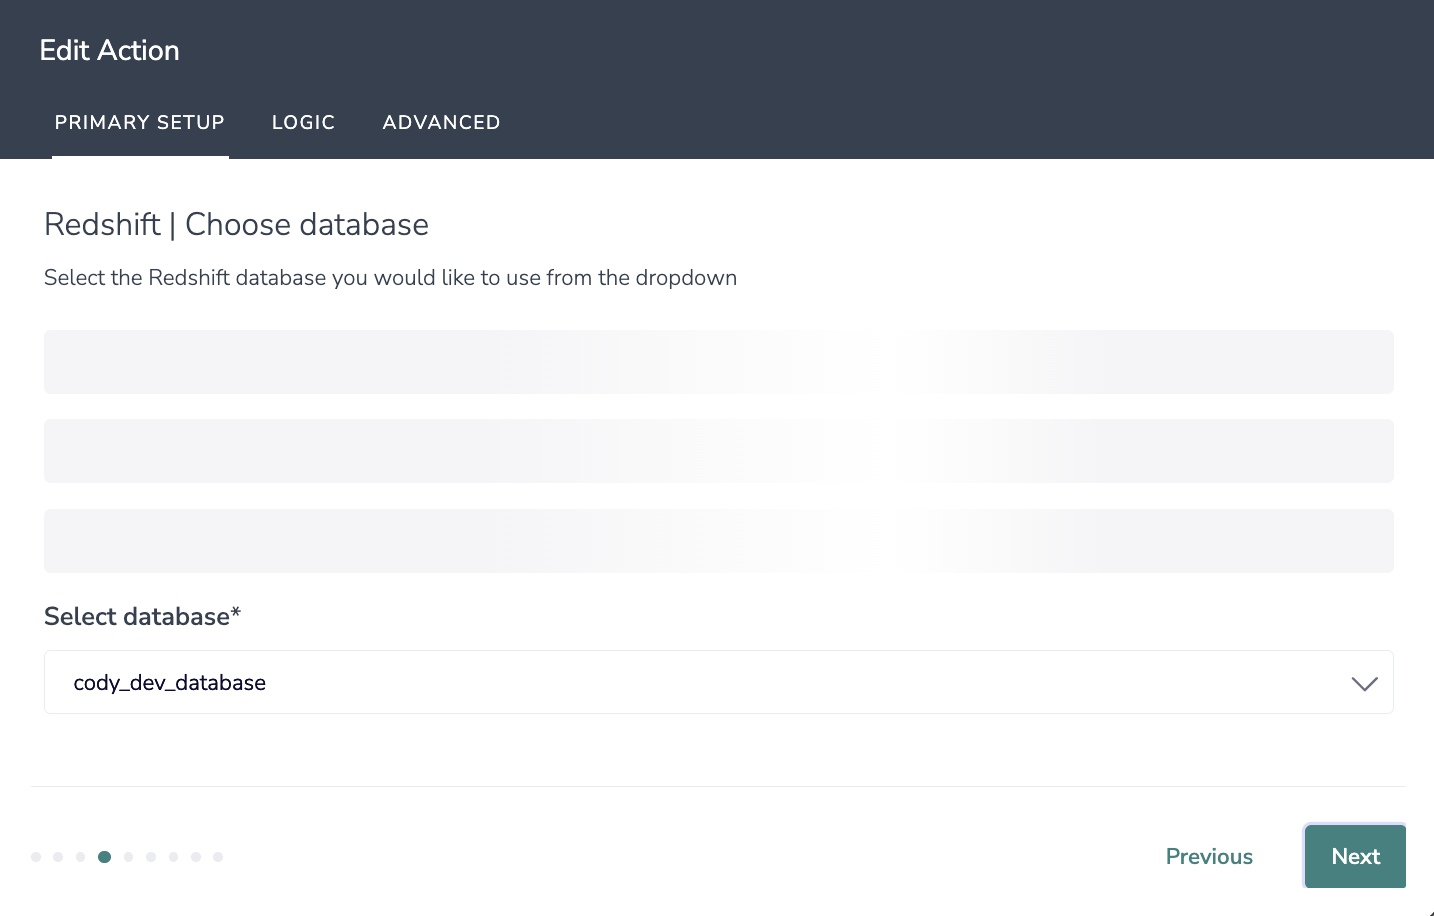The height and width of the screenshot is (916, 1434).
Task: Go to the fifth step dot
Action: click(x=128, y=857)
